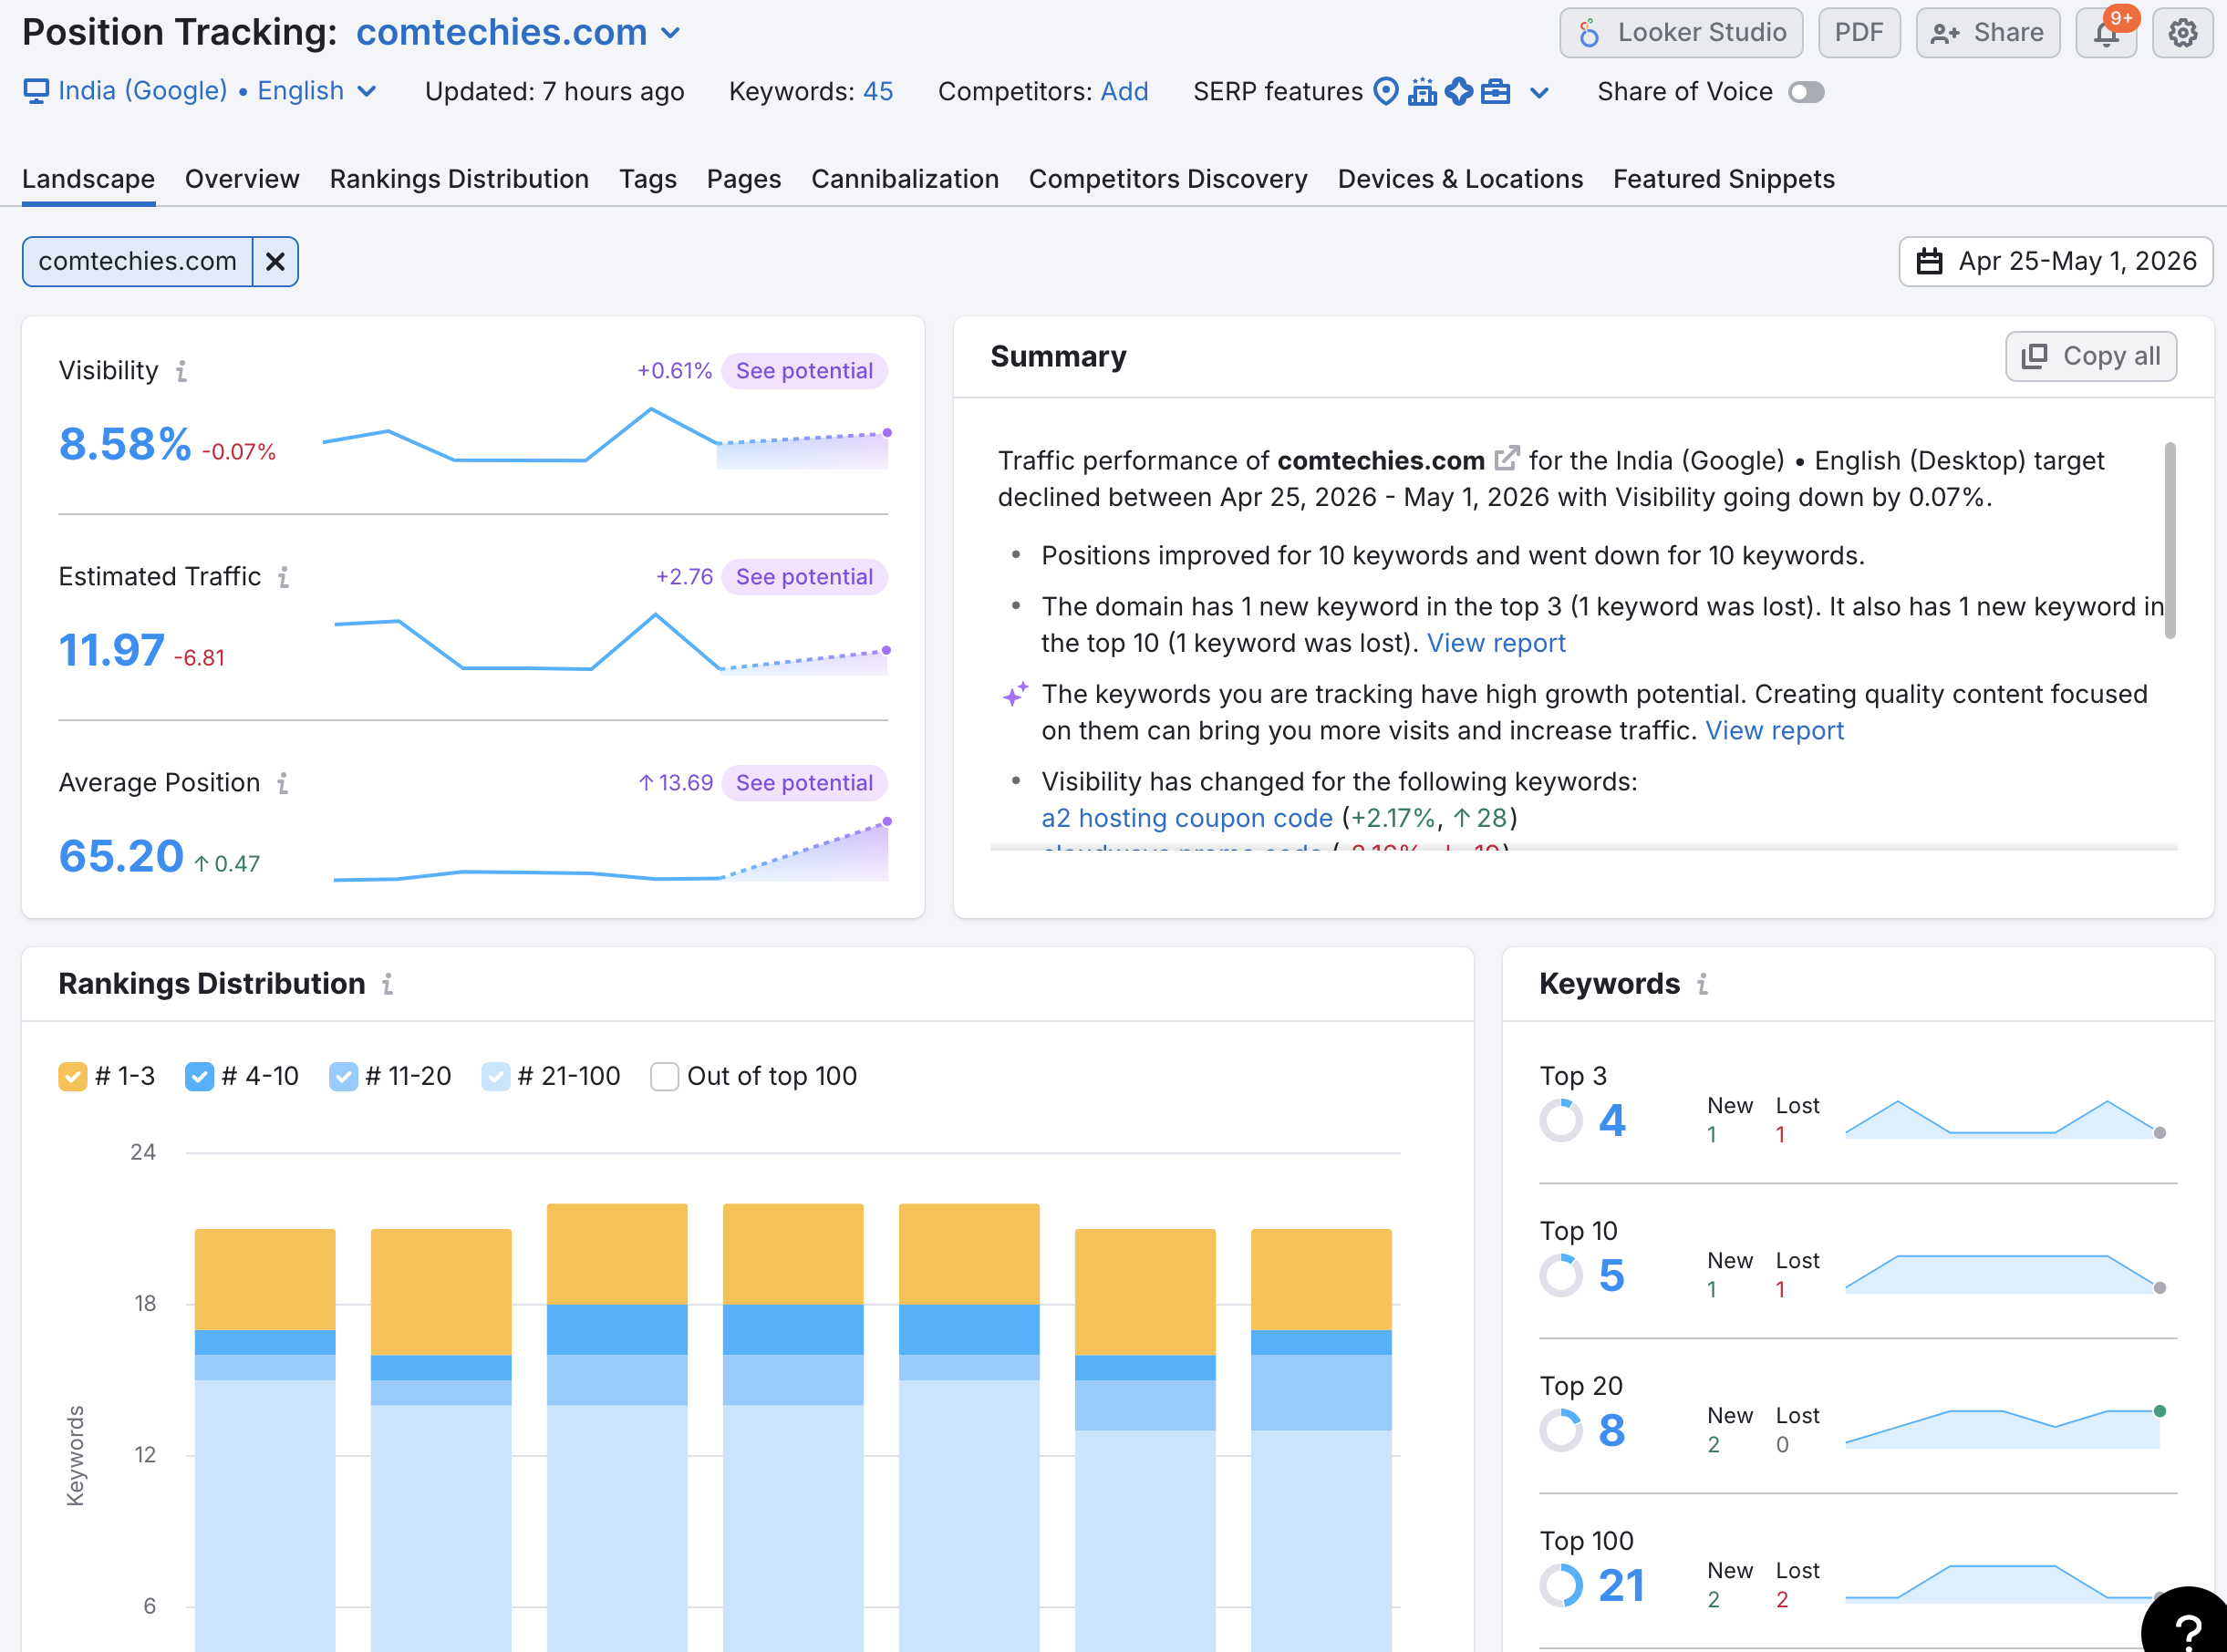Click the Top 3 keywords count 4
Image resolution: width=2227 pixels, height=1652 pixels.
(1611, 1120)
